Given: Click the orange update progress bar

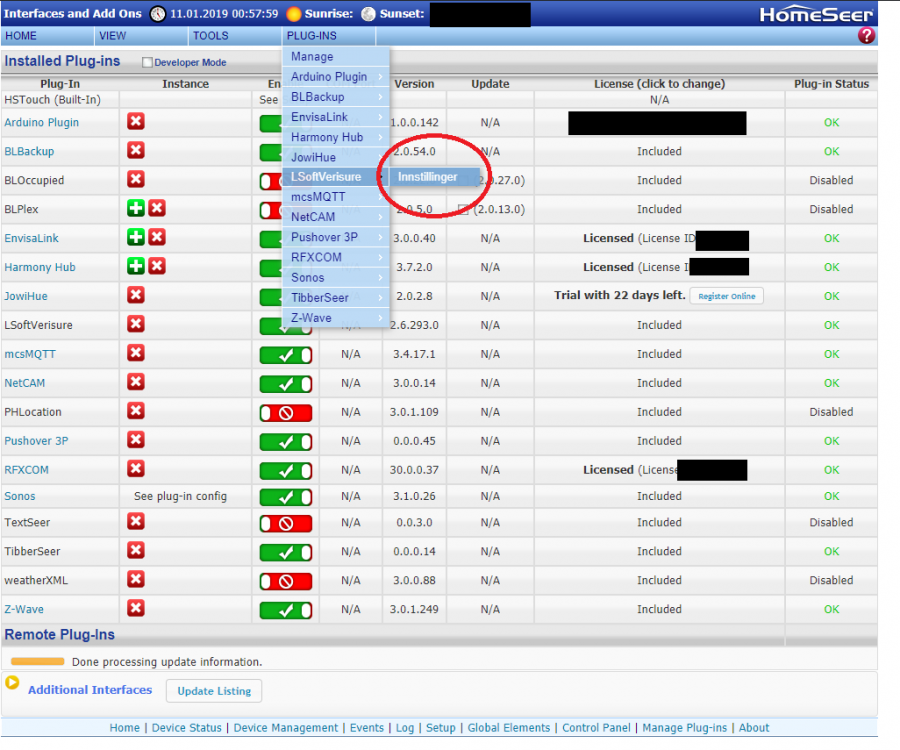Looking at the screenshot, I should (37, 662).
